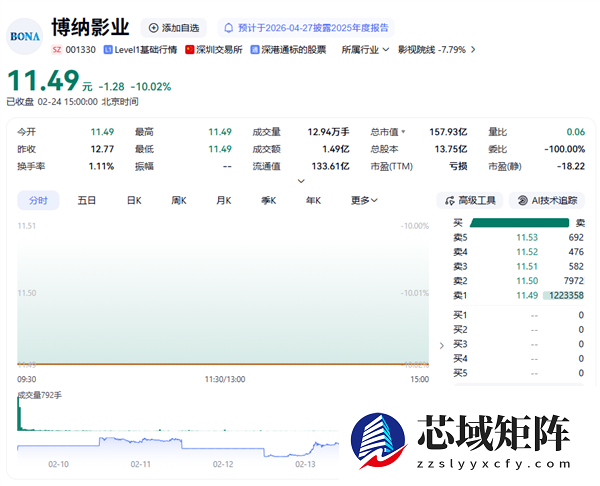Click 卖5 price 11.53
The height and width of the screenshot is (486, 600).
coord(527,238)
